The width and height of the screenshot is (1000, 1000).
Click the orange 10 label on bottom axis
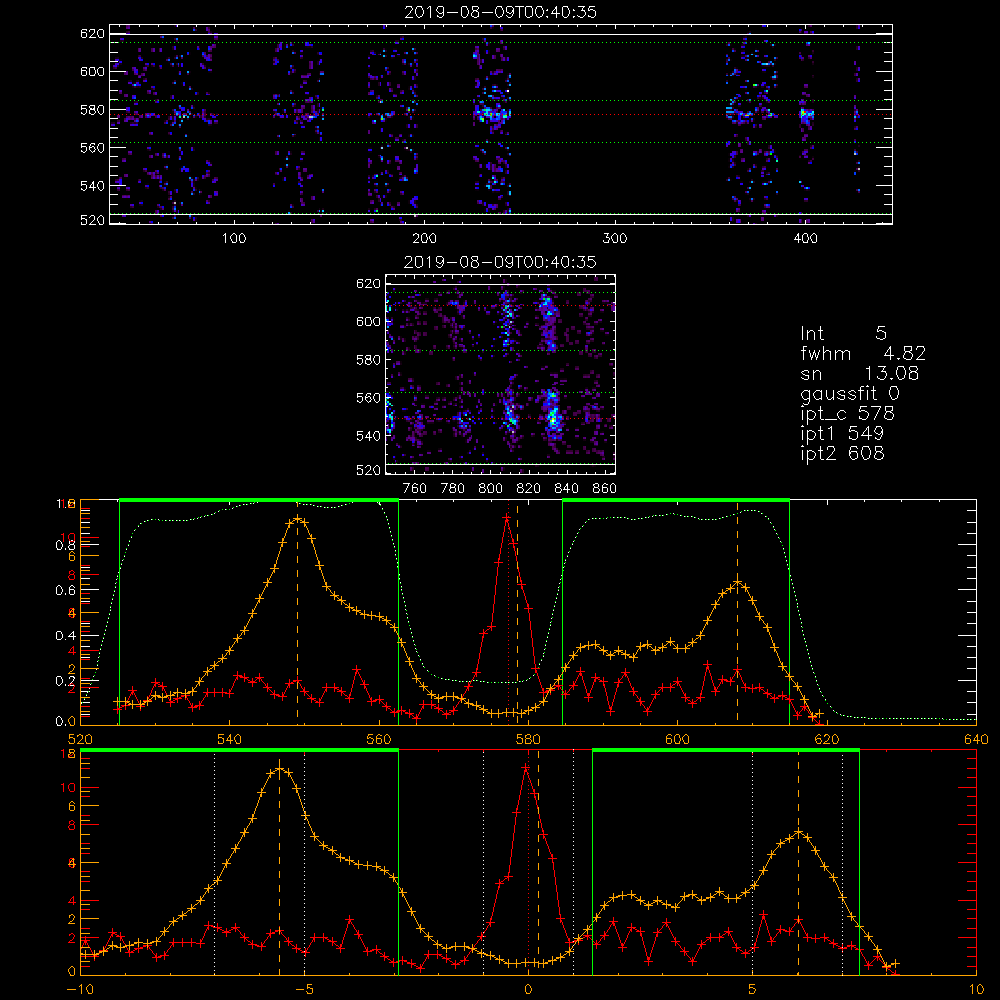976,990
